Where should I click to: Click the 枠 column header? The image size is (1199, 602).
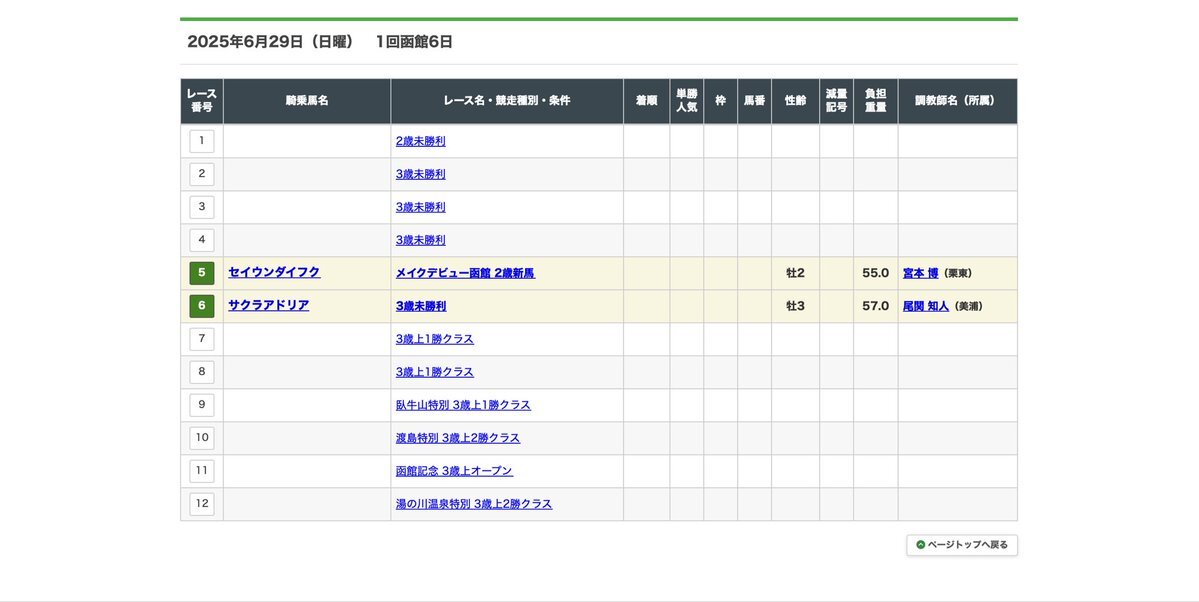tap(720, 101)
